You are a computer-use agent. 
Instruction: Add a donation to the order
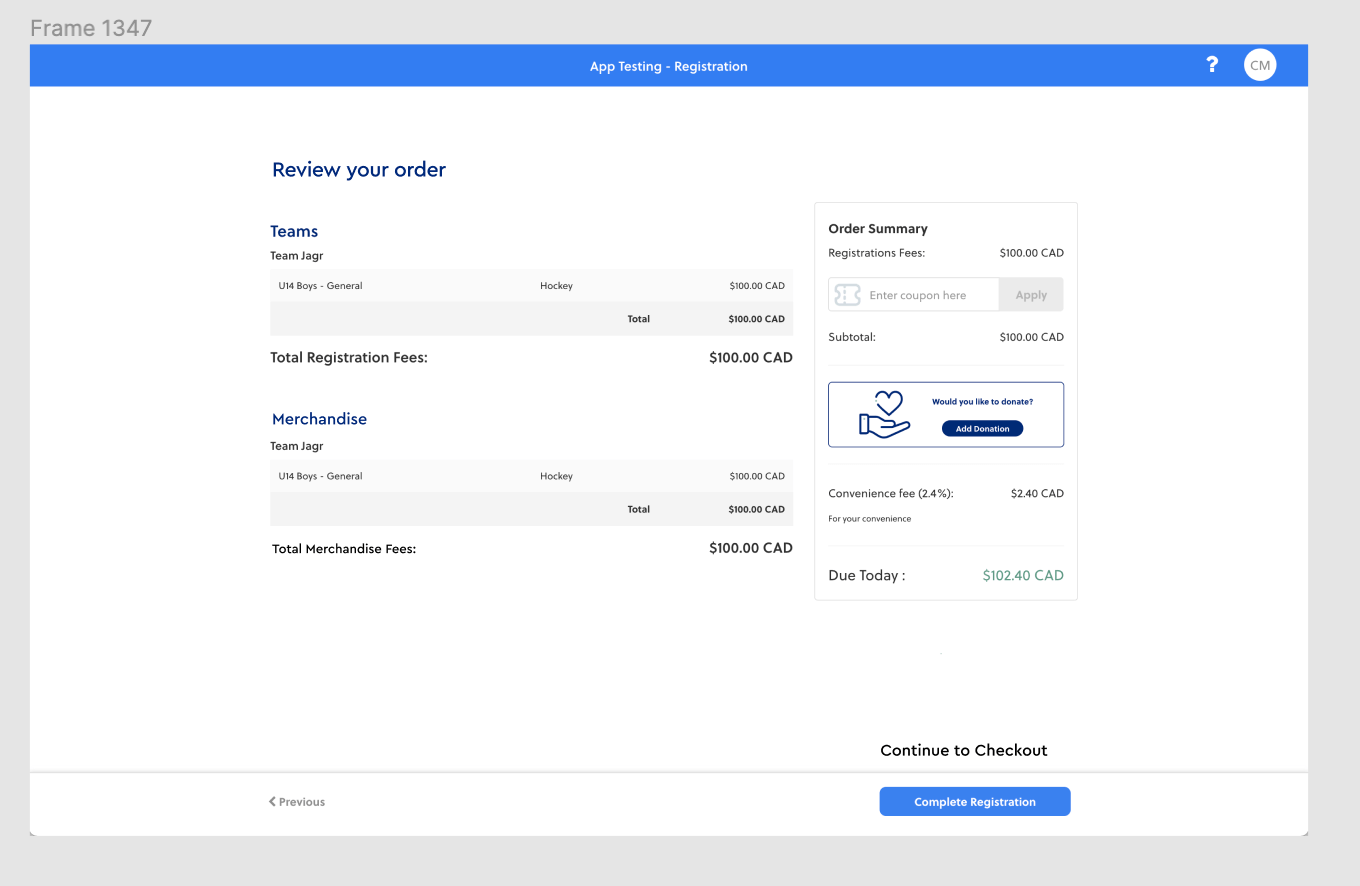[982, 428]
